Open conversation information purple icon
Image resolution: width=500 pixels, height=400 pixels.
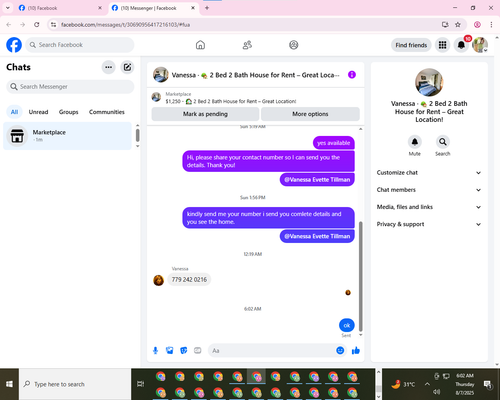(352, 75)
